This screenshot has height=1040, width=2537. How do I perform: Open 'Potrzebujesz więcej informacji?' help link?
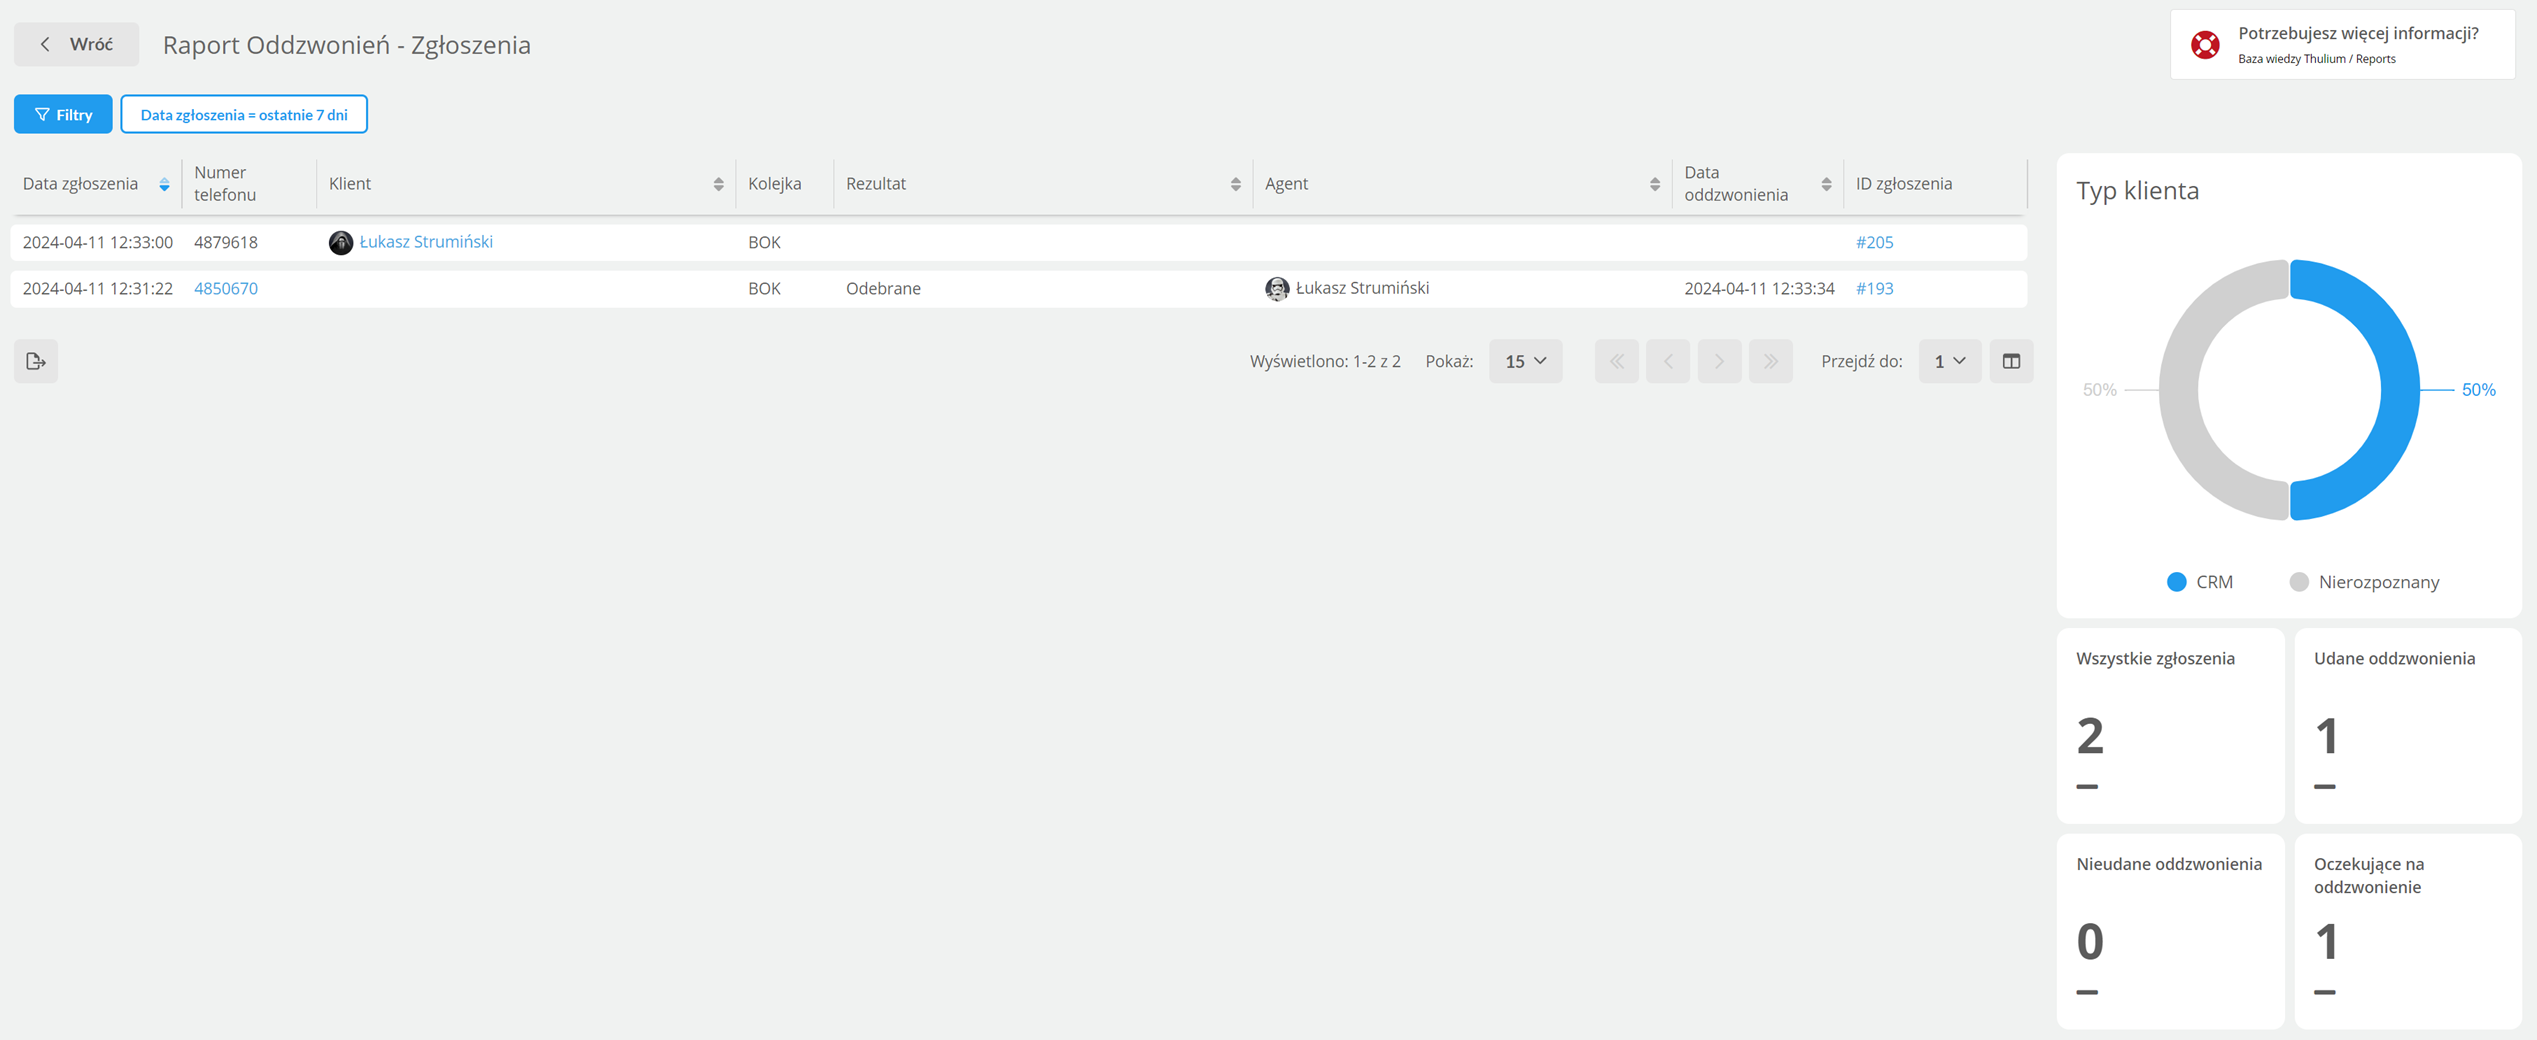tap(2358, 33)
